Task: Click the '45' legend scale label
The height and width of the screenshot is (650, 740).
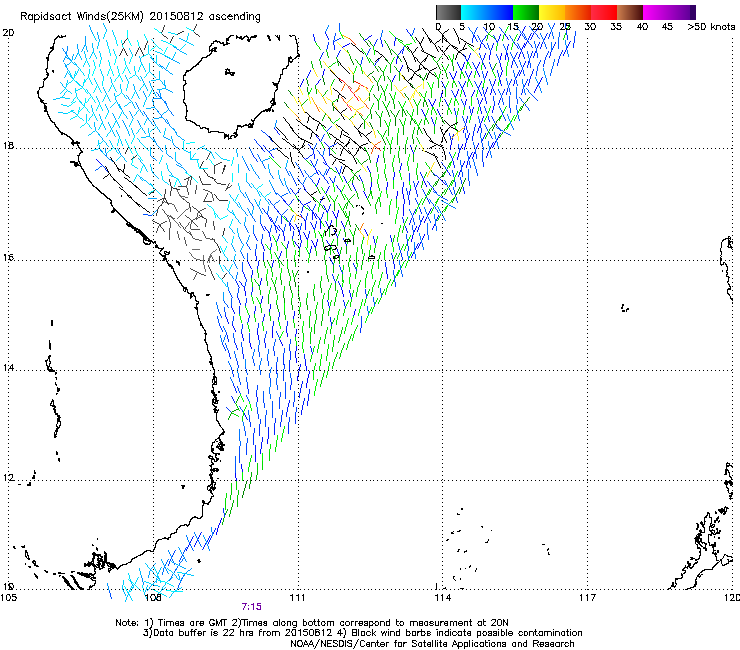Action: coord(667,27)
